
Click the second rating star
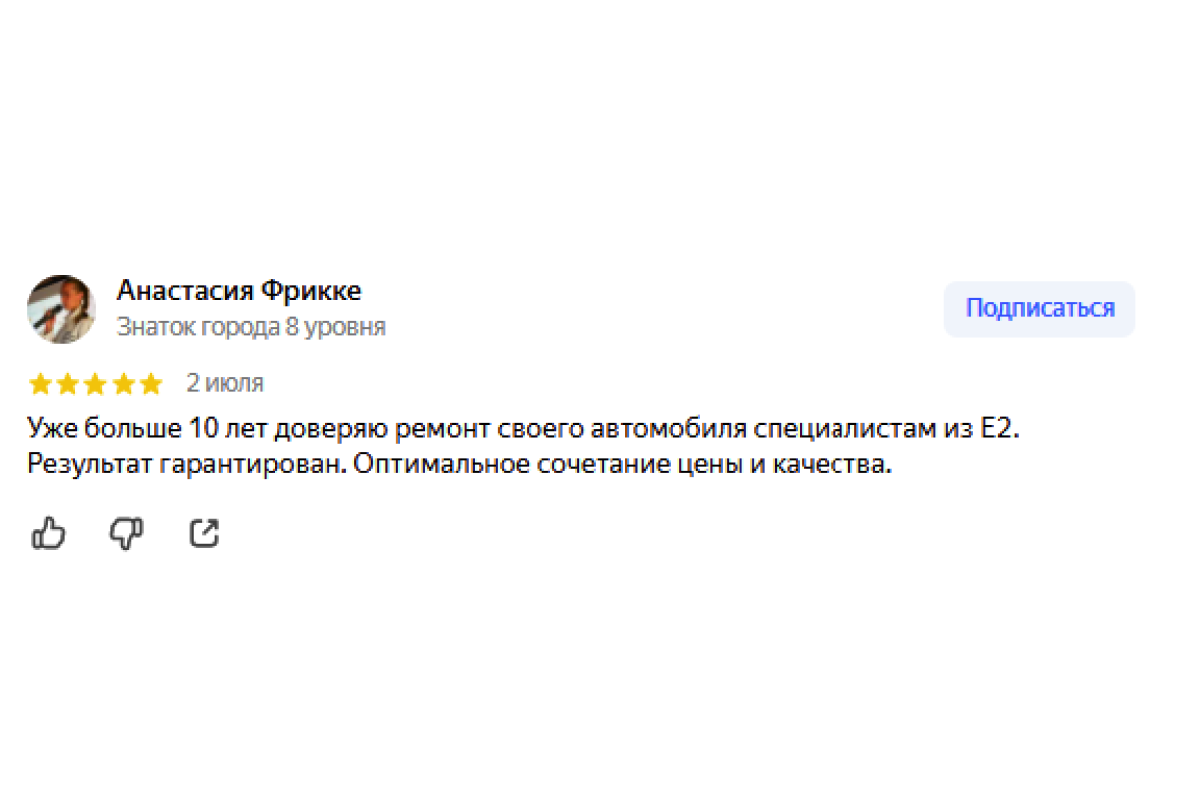pyautogui.click(x=68, y=384)
